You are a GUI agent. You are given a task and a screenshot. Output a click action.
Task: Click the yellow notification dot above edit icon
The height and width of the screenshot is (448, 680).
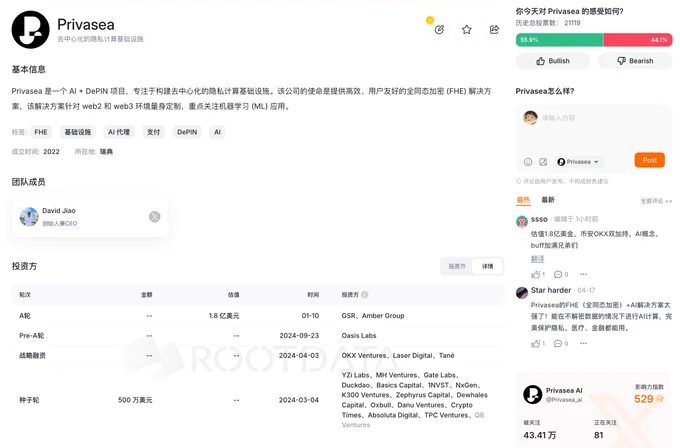click(x=430, y=20)
